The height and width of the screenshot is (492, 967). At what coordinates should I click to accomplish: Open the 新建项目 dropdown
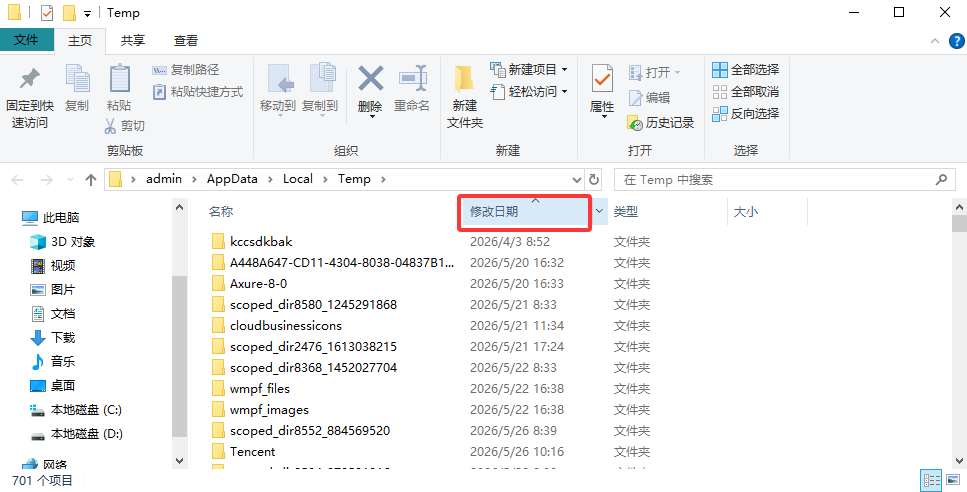point(529,69)
